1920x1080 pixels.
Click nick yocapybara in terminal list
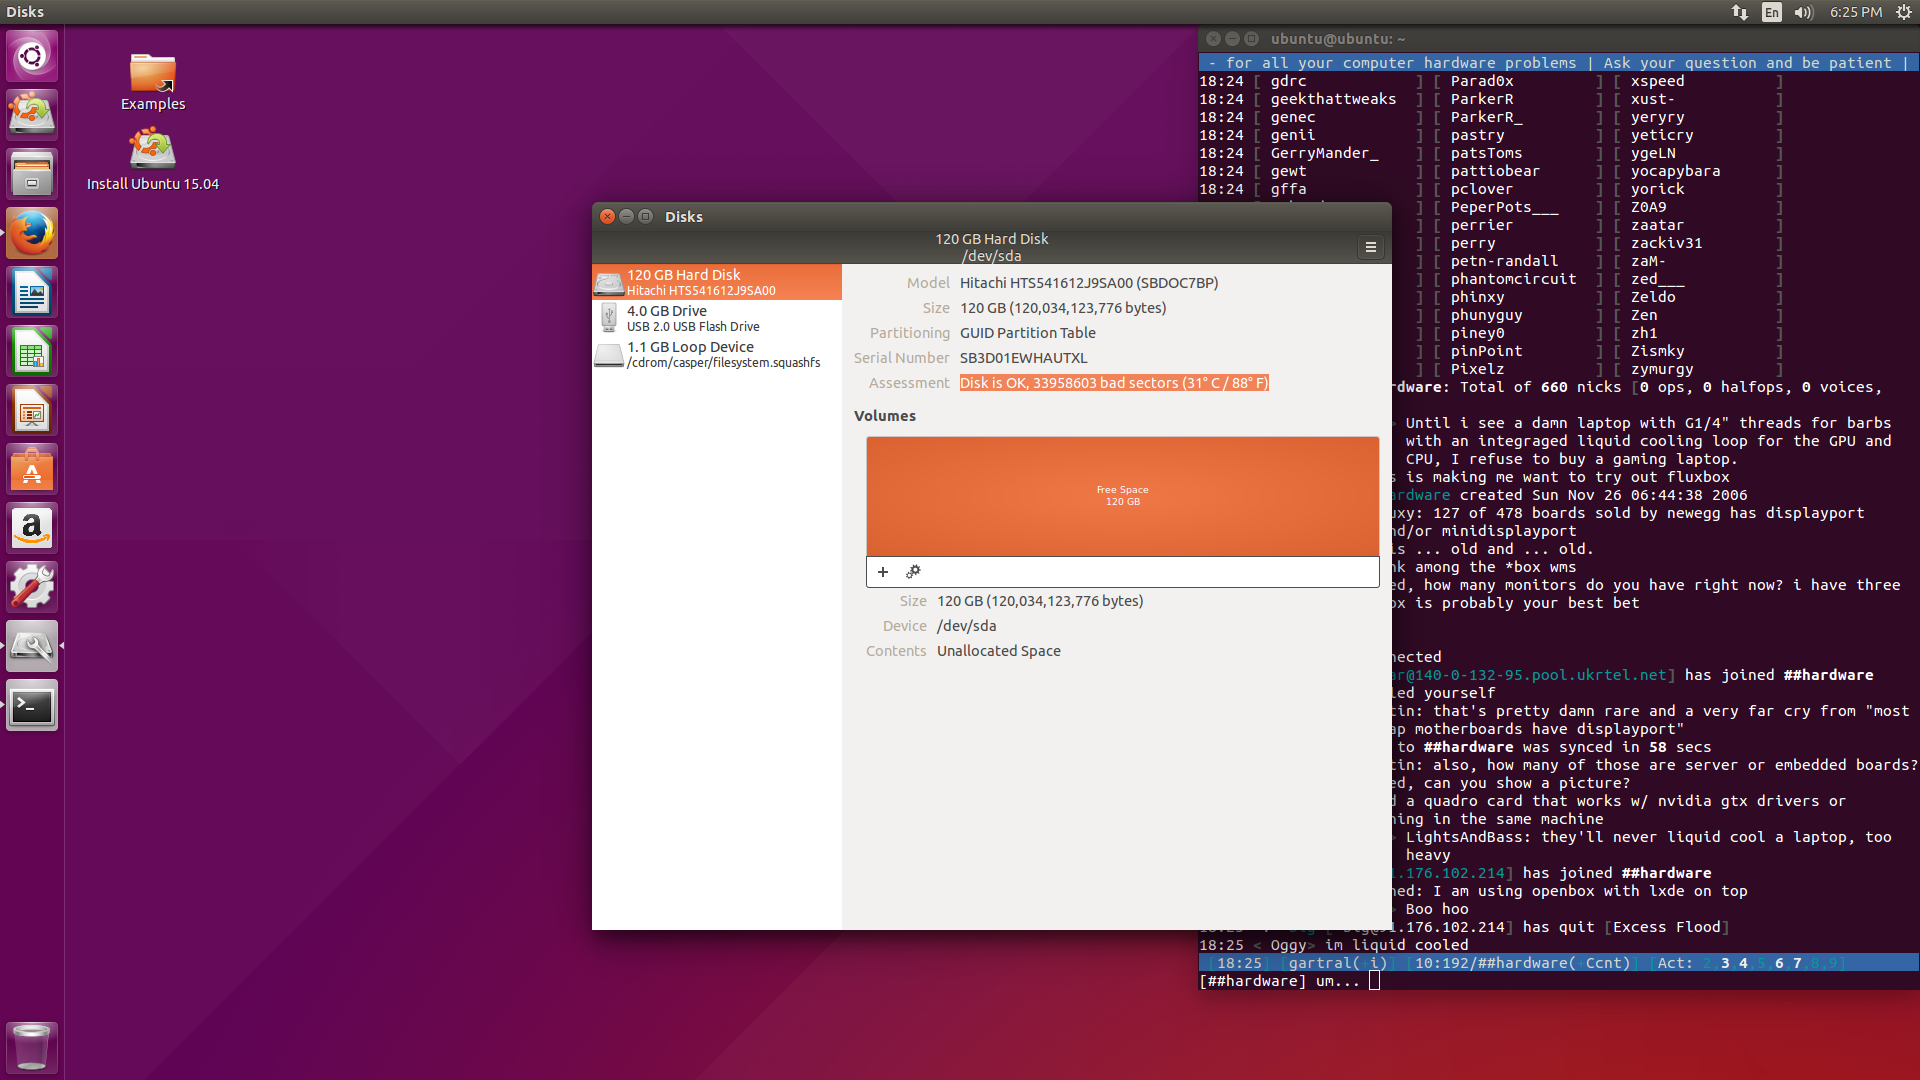coord(1675,171)
